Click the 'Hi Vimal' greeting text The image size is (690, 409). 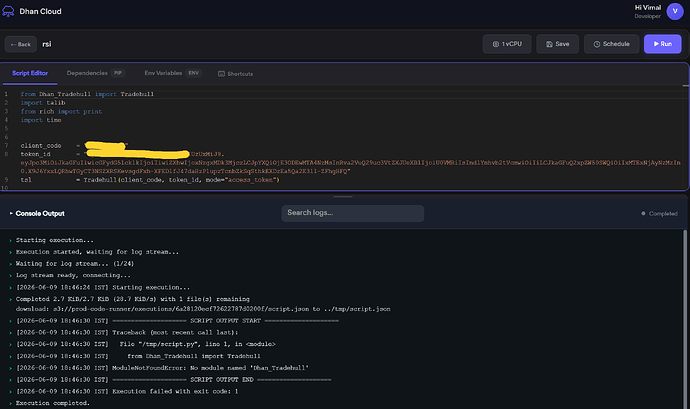pyautogui.click(x=648, y=7)
